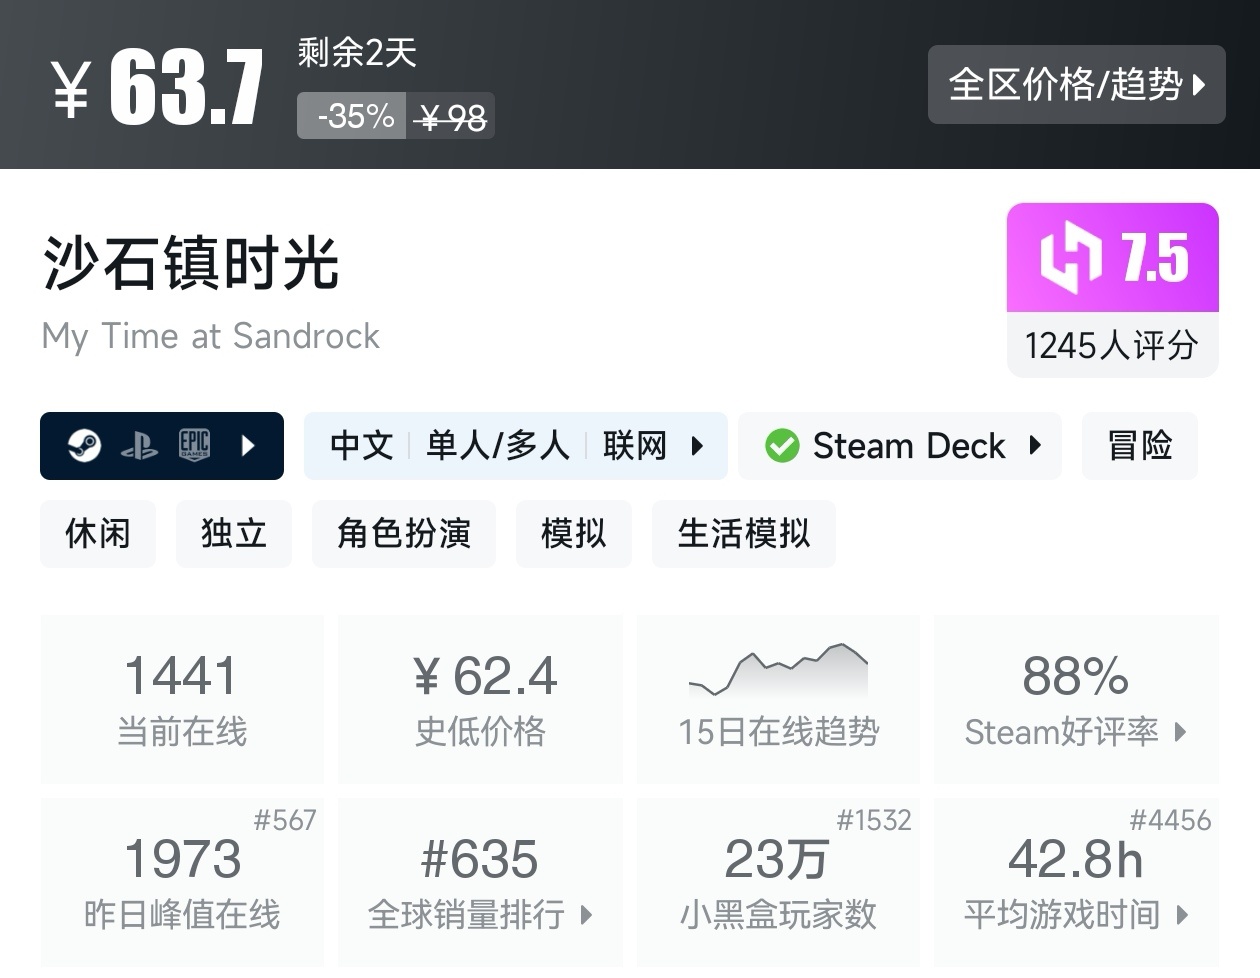Image resolution: width=1260 pixels, height=978 pixels.
Task: Select the 独立 tag
Action: (234, 533)
